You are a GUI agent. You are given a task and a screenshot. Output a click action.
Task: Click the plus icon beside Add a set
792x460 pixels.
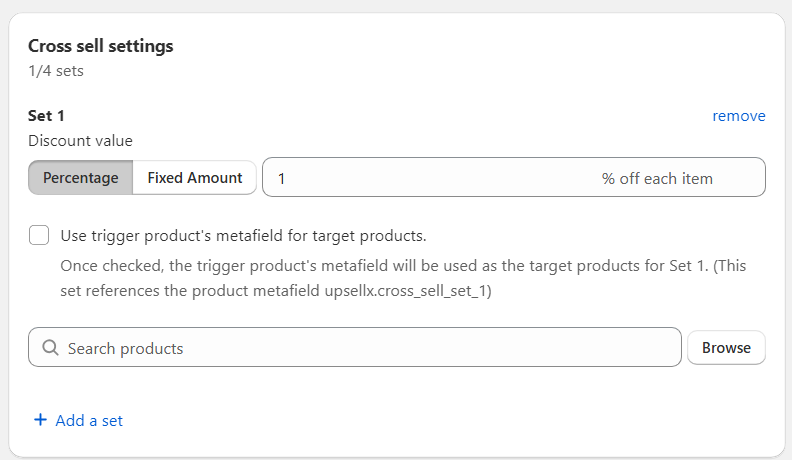tap(40, 420)
